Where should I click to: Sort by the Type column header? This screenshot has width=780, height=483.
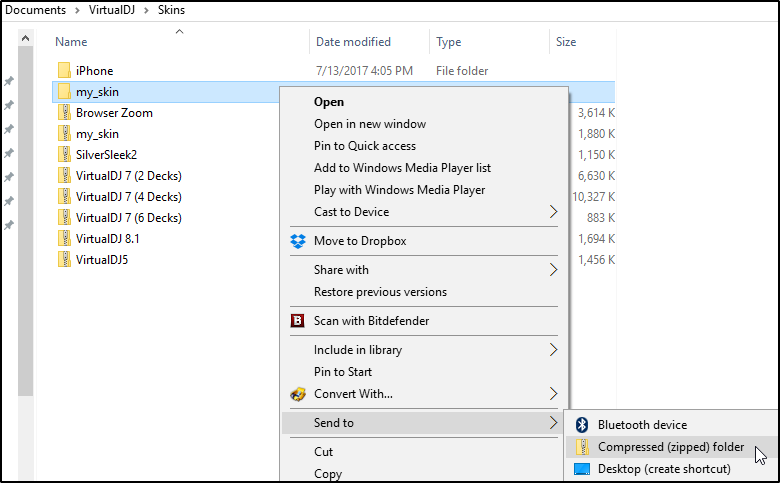[x=449, y=42]
